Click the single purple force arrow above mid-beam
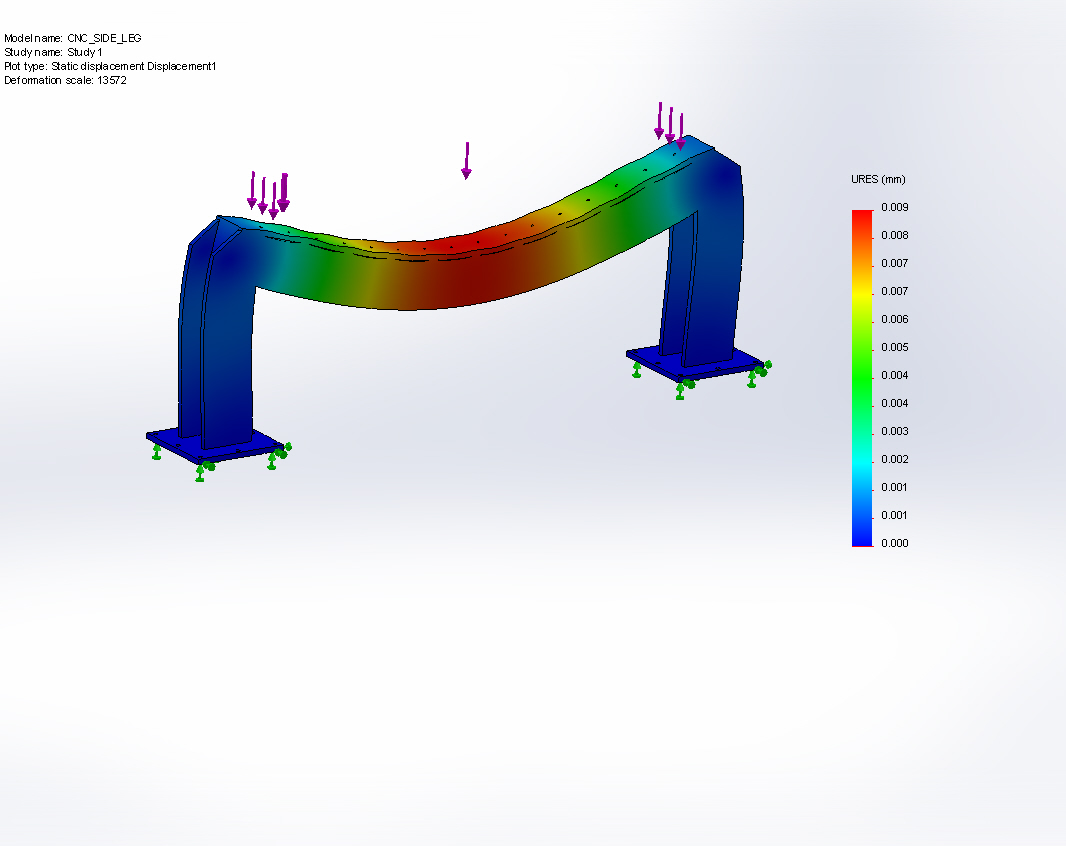 point(466,160)
